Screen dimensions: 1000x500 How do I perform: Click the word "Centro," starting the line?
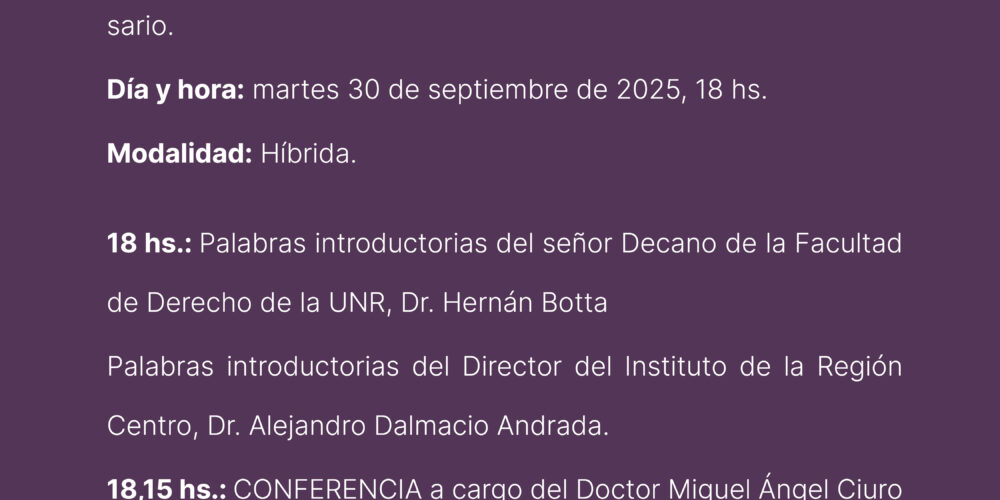coord(153,427)
